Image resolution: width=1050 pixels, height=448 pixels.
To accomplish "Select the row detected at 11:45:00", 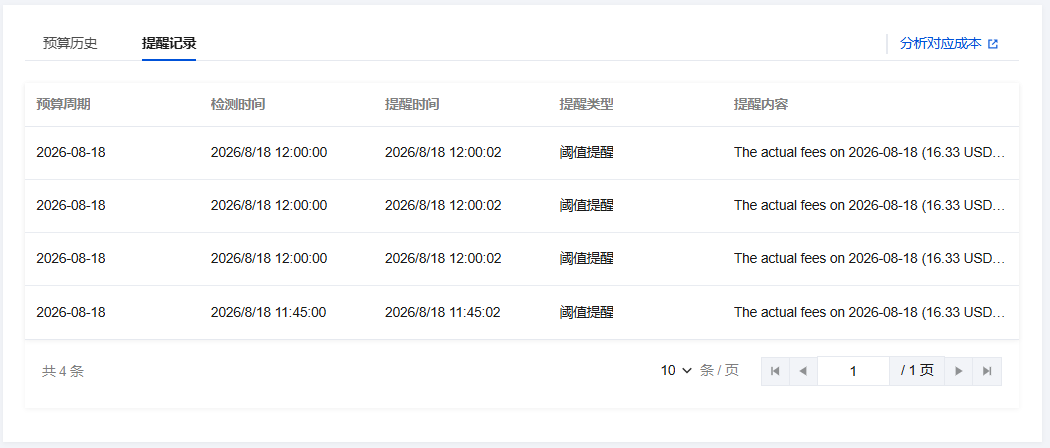I will click(522, 312).
